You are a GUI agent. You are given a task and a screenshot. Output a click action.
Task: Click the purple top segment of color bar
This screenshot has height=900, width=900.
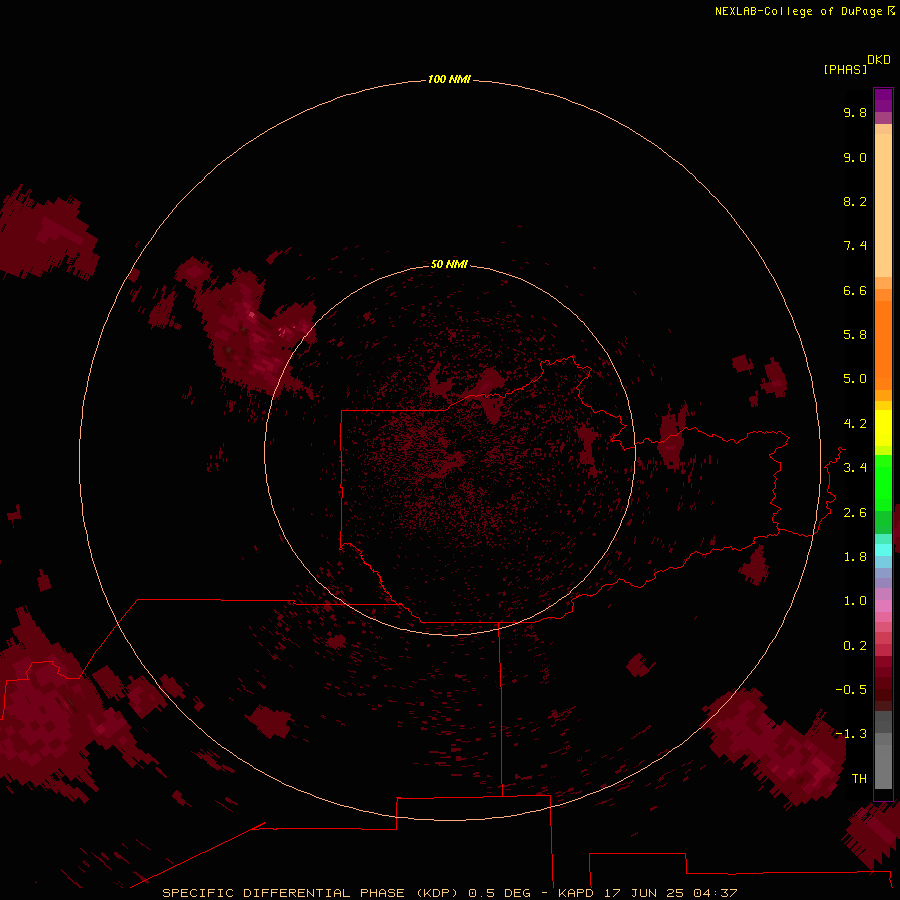[x=883, y=100]
